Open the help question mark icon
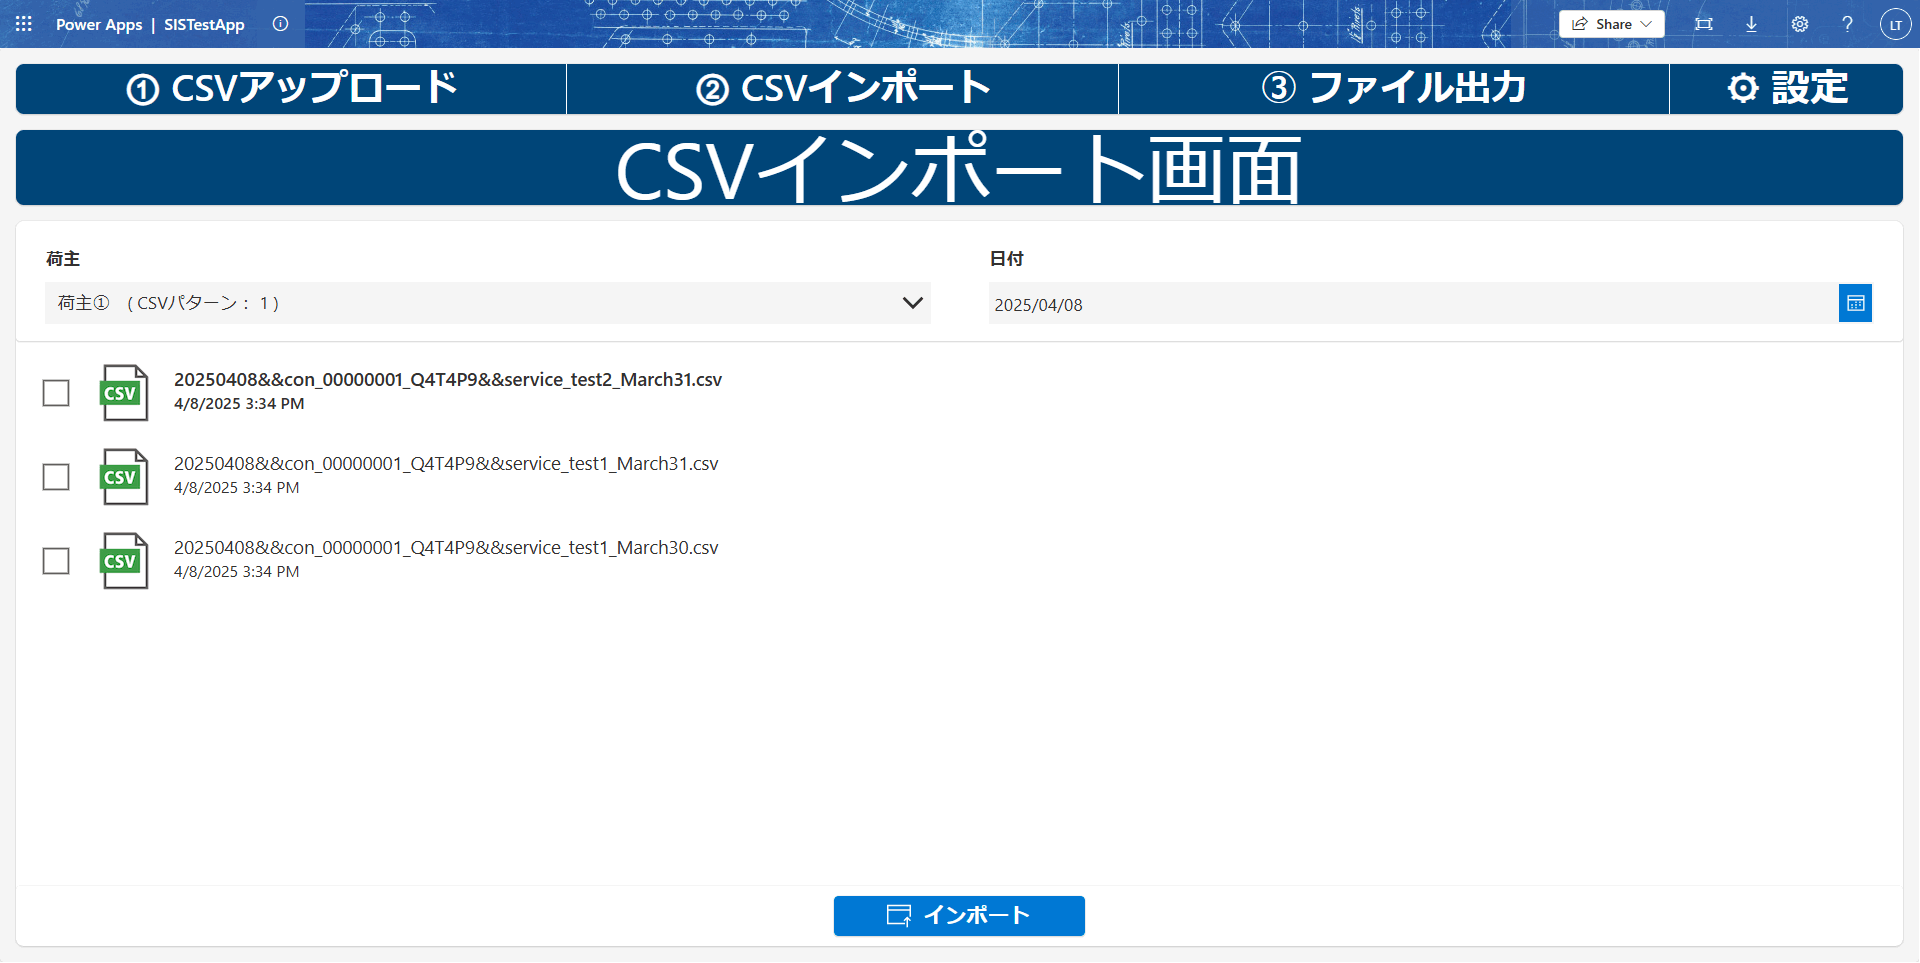1920x963 pixels. 1847,24
